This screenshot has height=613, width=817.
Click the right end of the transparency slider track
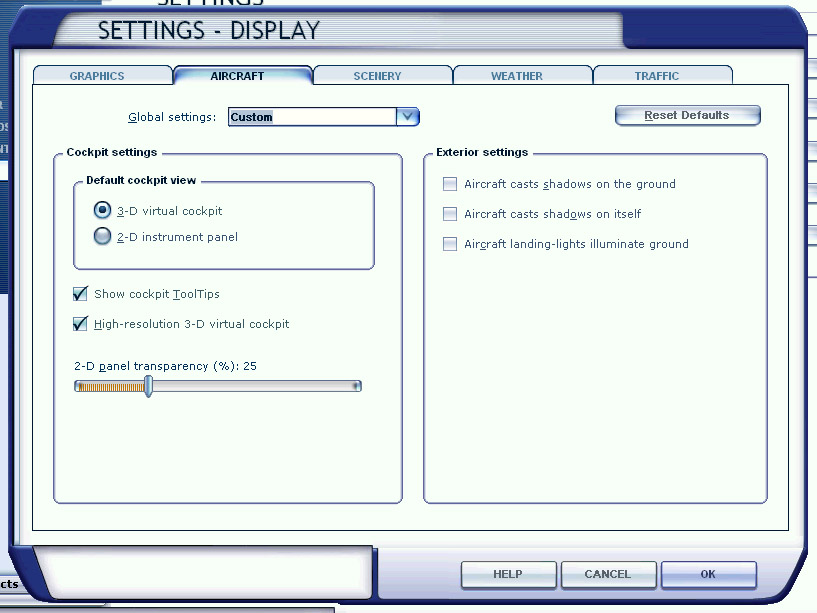coord(356,386)
